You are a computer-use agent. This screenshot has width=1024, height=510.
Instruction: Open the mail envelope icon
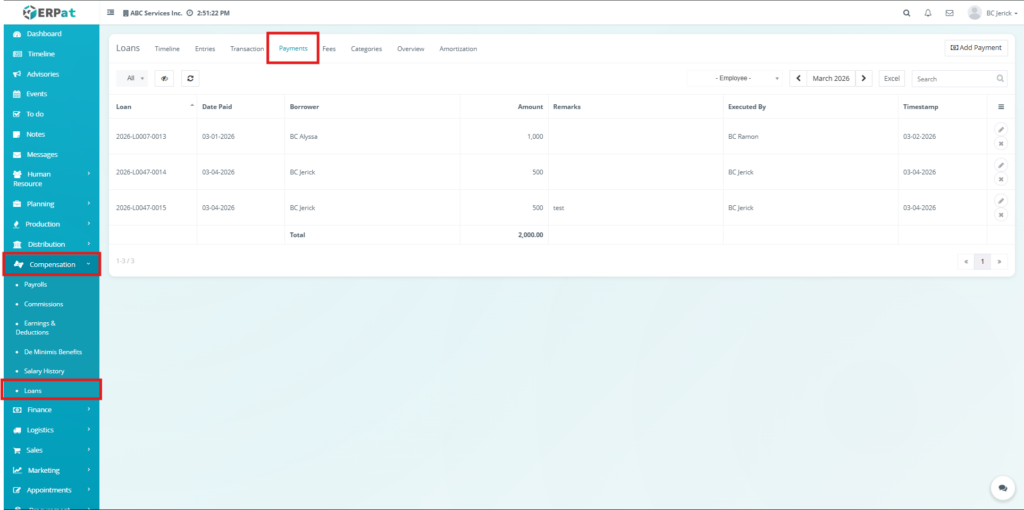point(949,13)
